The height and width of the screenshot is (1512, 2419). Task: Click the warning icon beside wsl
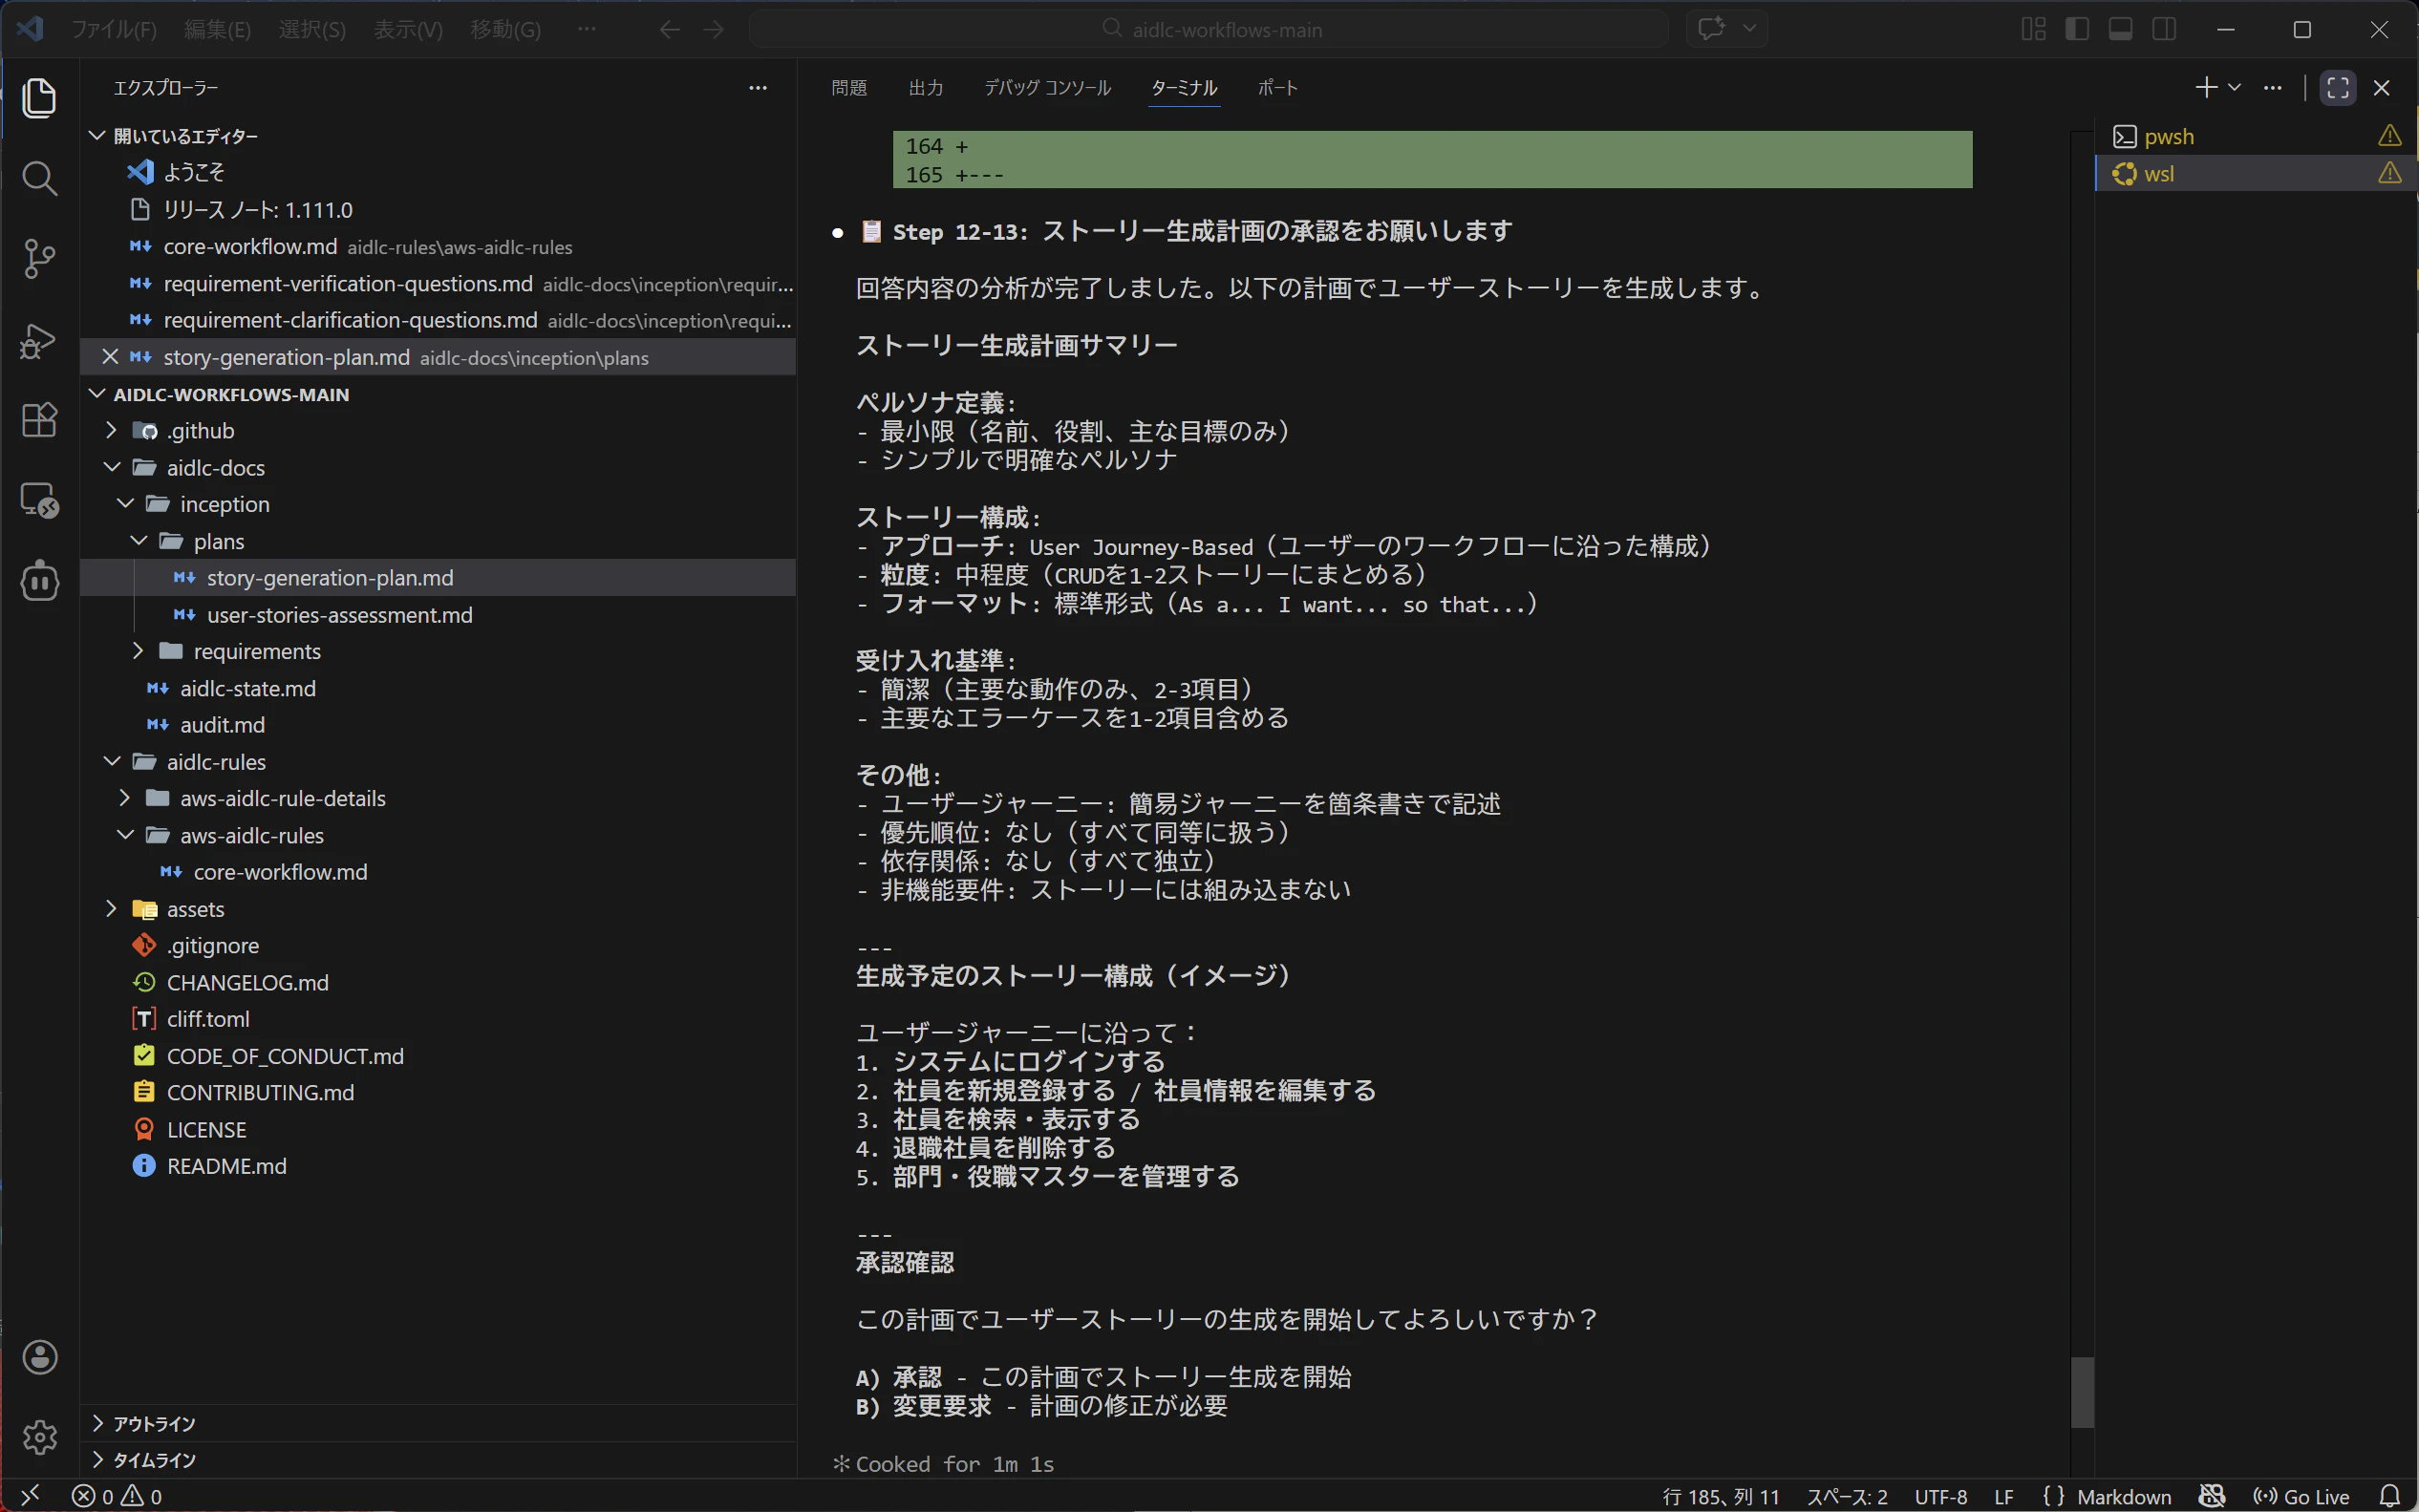pyautogui.click(x=2389, y=173)
